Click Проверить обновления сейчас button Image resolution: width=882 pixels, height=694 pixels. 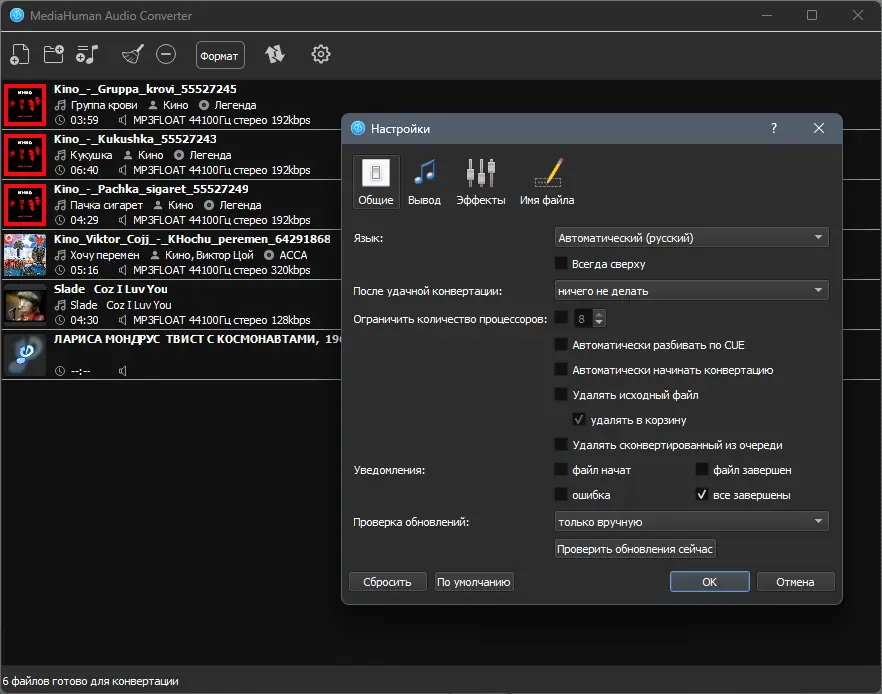pyautogui.click(x=634, y=549)
